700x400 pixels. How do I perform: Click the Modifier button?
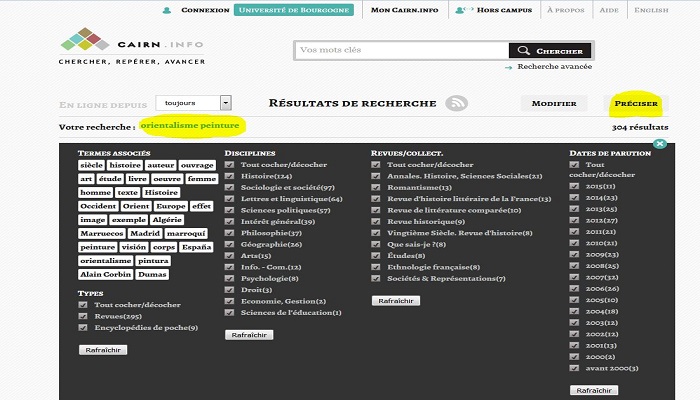(553, 103)
